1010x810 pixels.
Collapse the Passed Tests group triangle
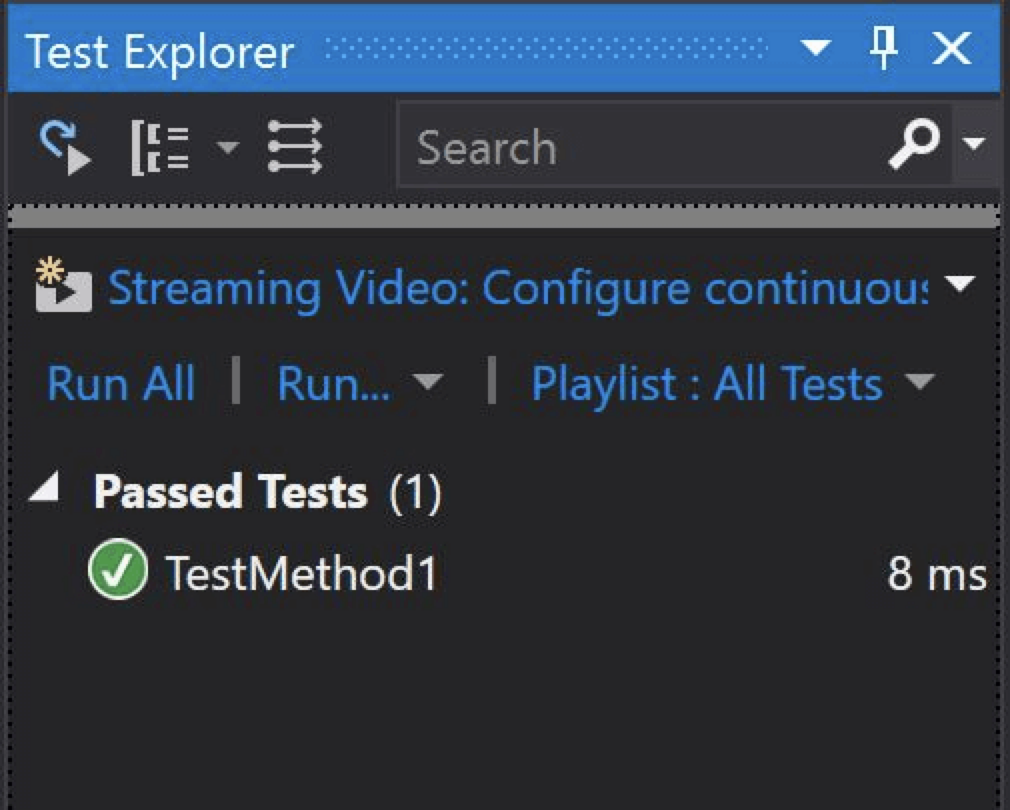pos(44,490)
